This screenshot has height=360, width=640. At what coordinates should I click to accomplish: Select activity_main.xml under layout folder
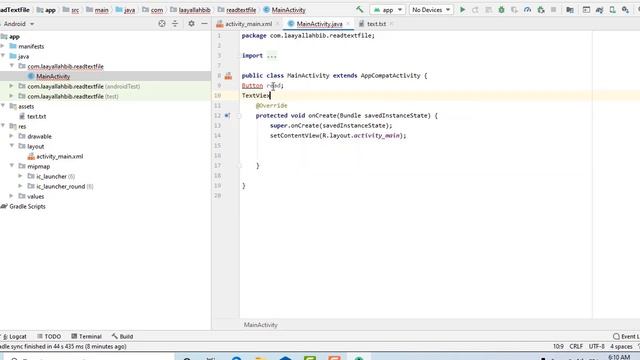[60, 156]
